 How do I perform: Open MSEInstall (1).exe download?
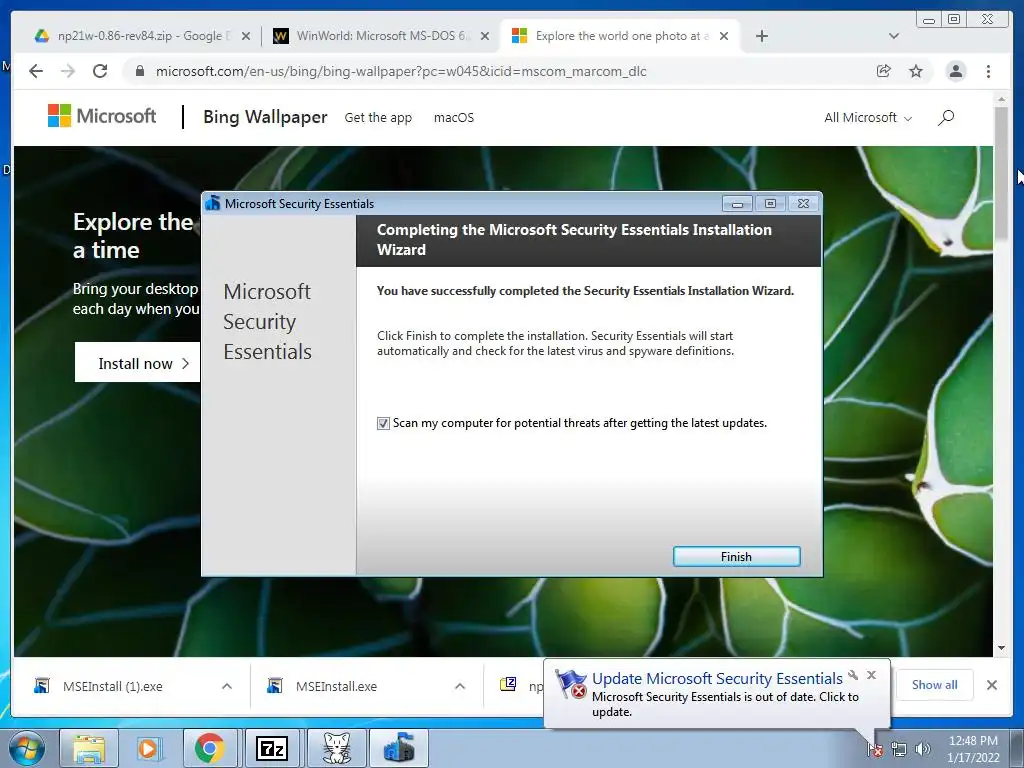point(112,686)
